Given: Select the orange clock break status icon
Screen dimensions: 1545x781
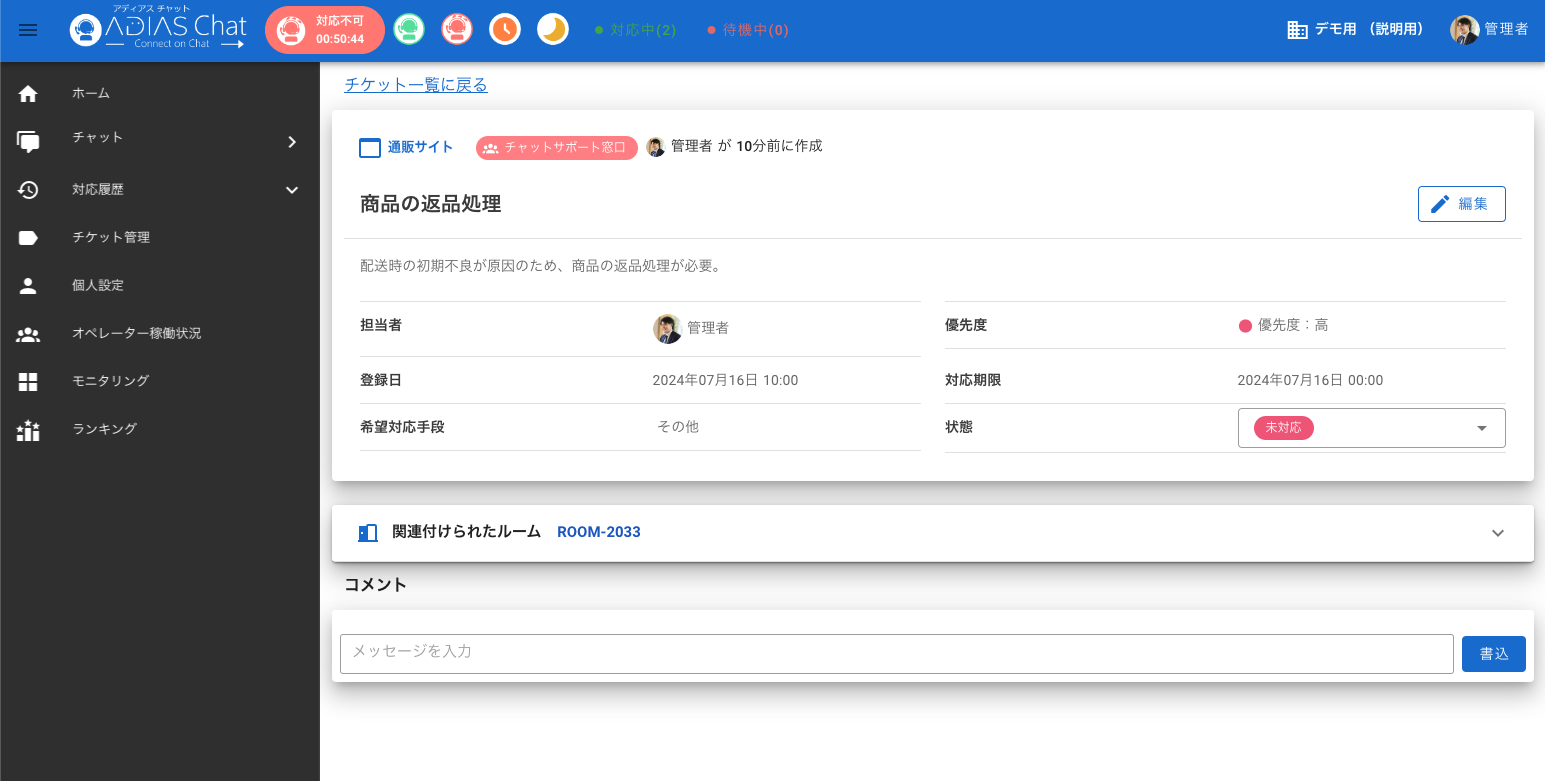Looking at the screenshot, I should click(505, 30).
